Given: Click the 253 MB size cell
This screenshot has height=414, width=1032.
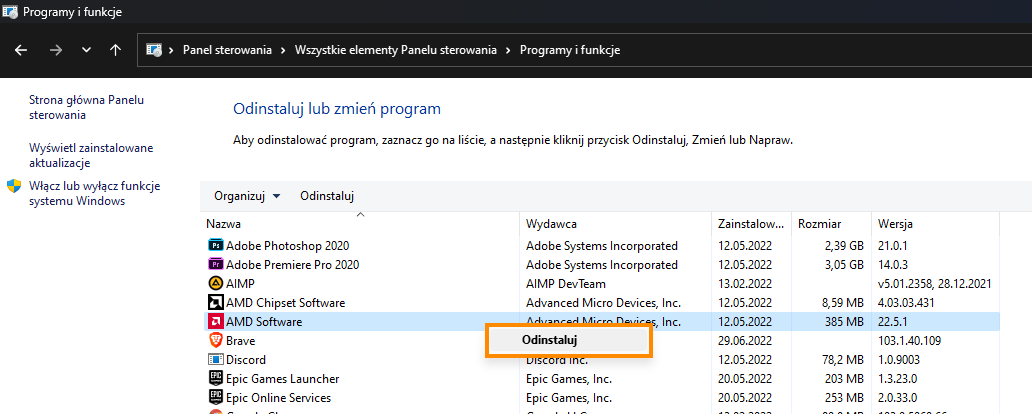Looking at the screenshot, I should click(844, 398).
